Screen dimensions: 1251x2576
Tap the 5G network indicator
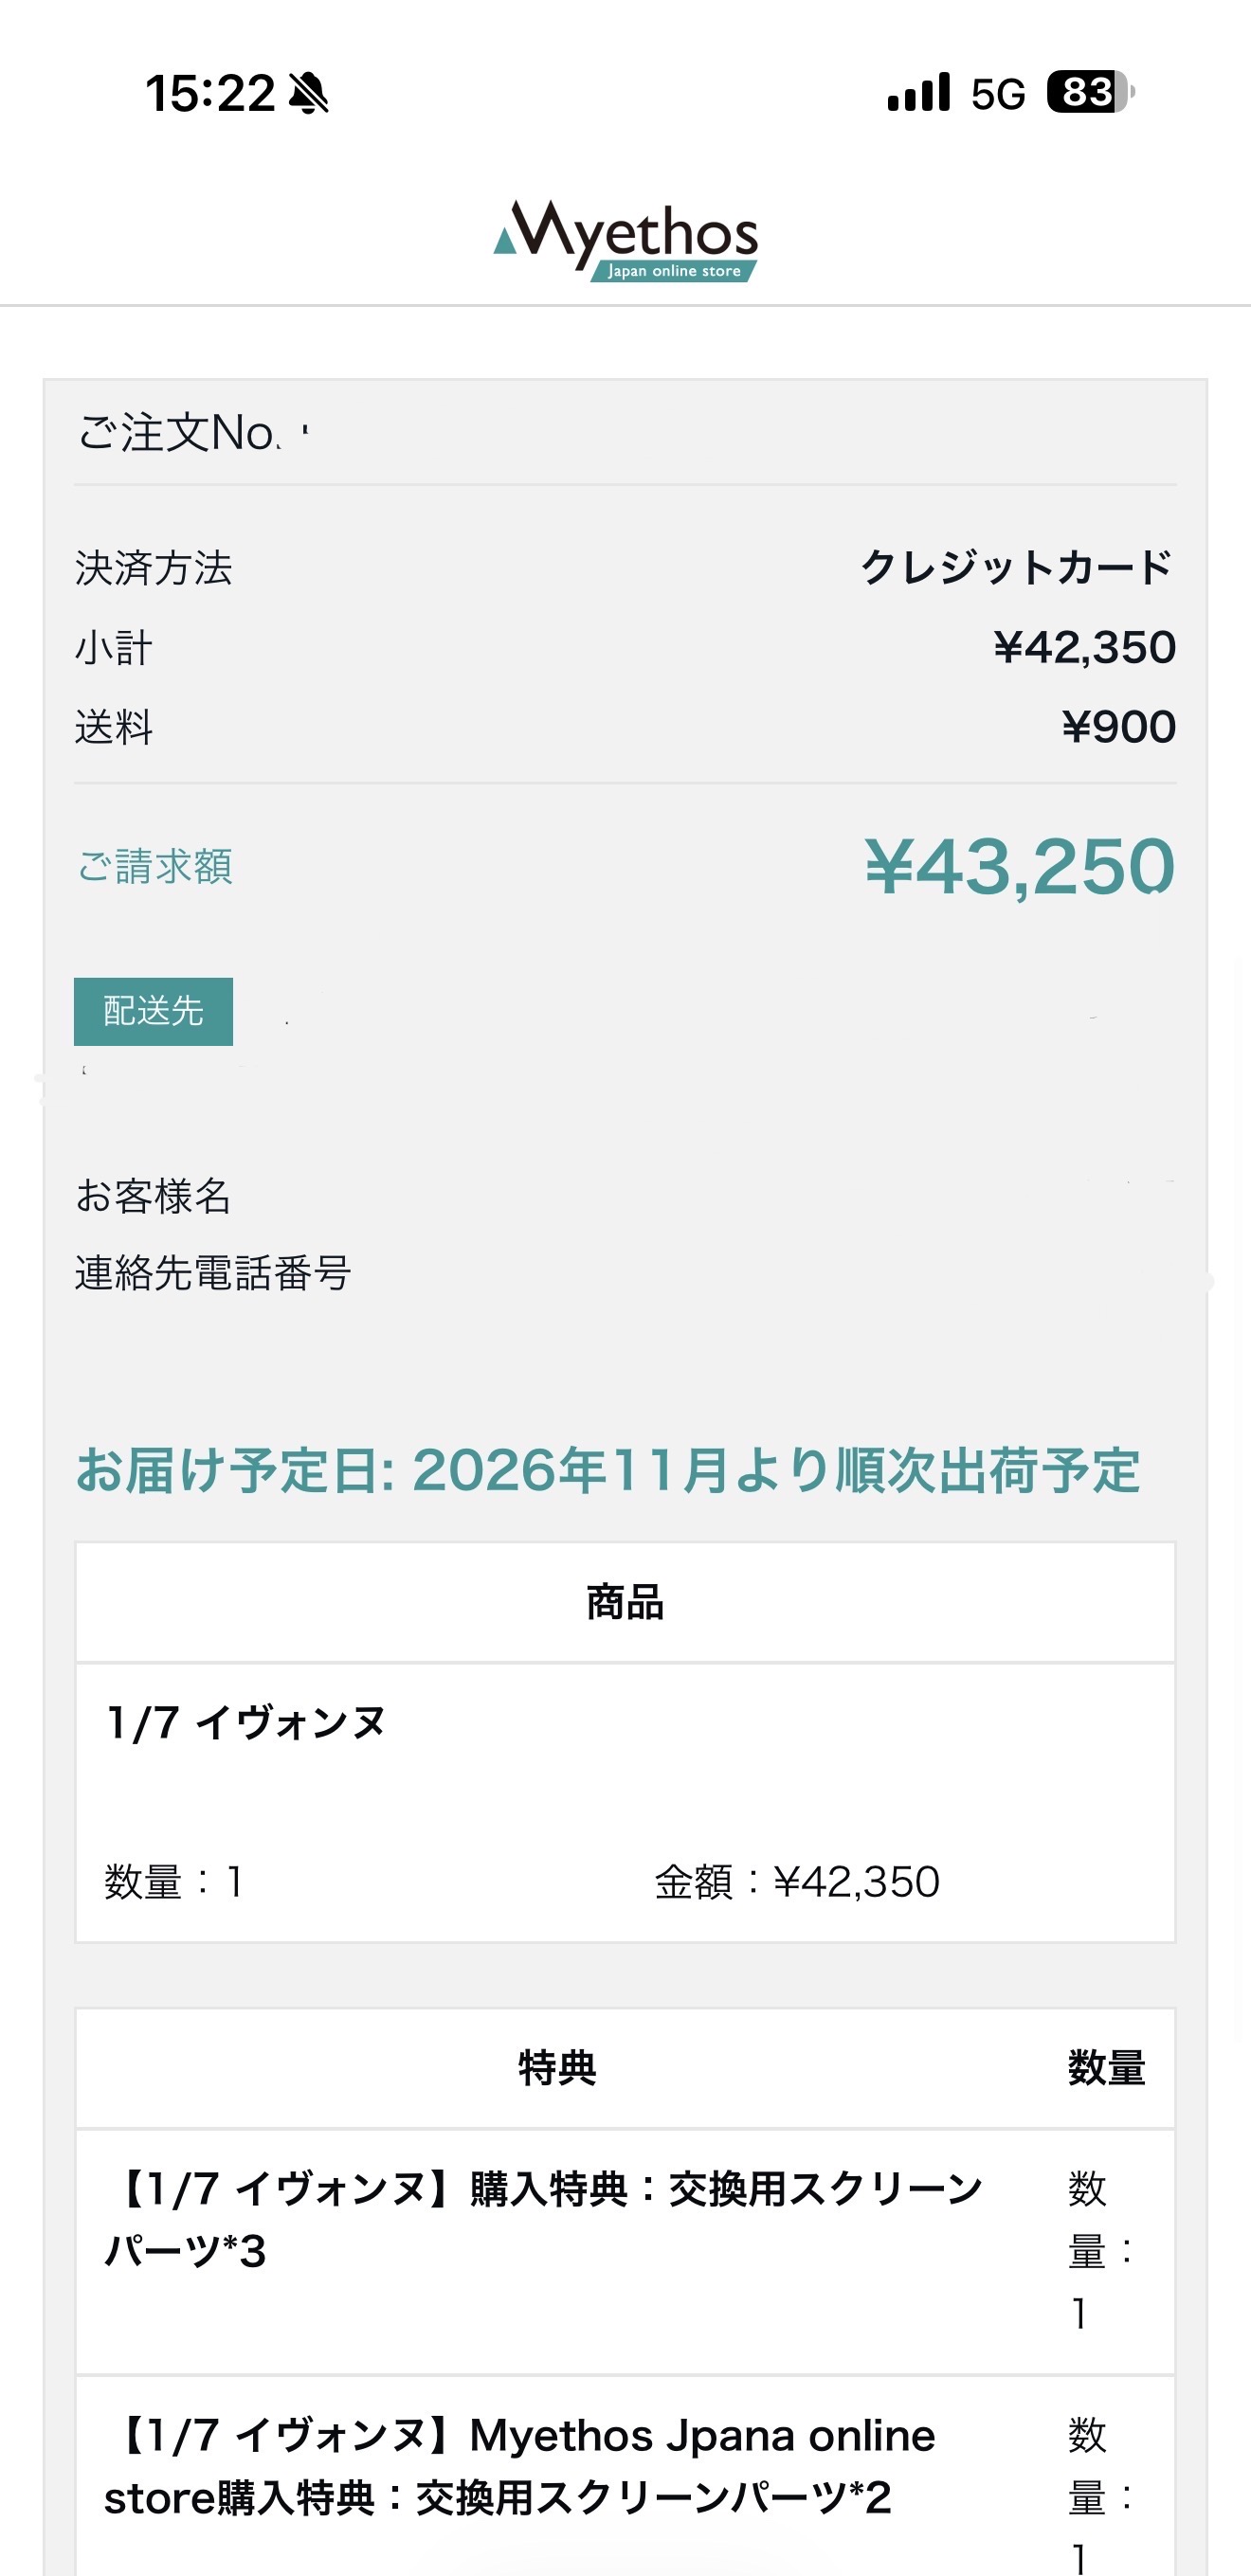[997, 94]
